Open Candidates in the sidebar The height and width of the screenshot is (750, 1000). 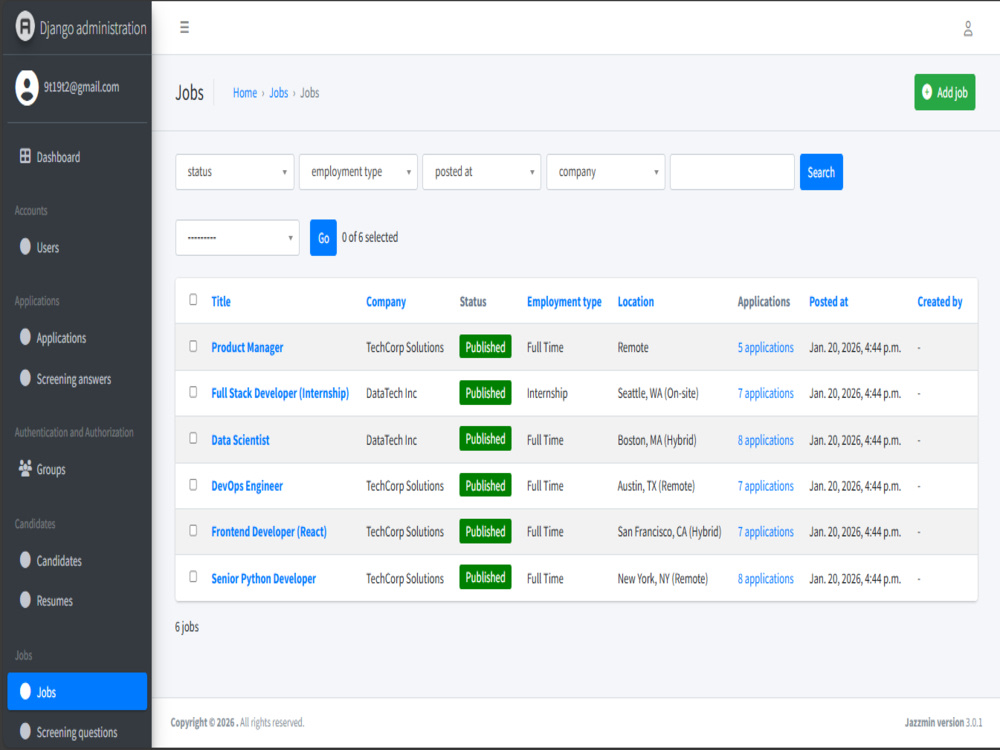(x=77, y=561)
